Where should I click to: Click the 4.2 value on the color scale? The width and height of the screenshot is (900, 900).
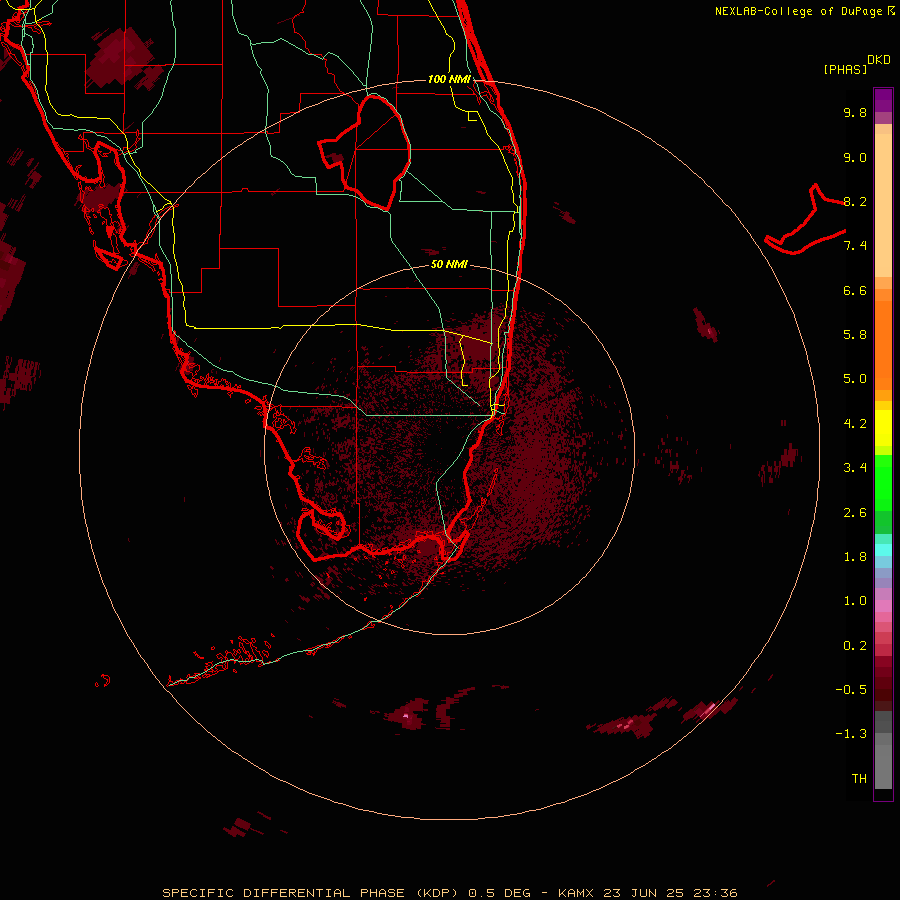855,424
